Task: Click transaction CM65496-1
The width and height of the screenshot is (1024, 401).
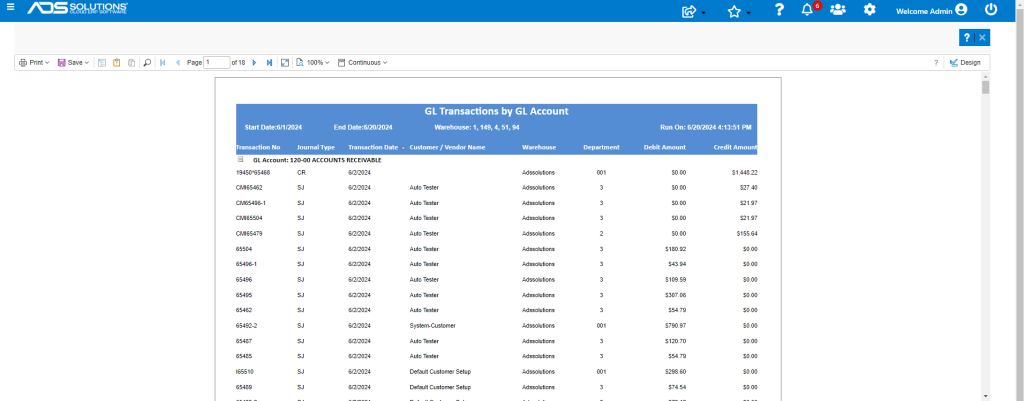Action: [x=251, y=203]
